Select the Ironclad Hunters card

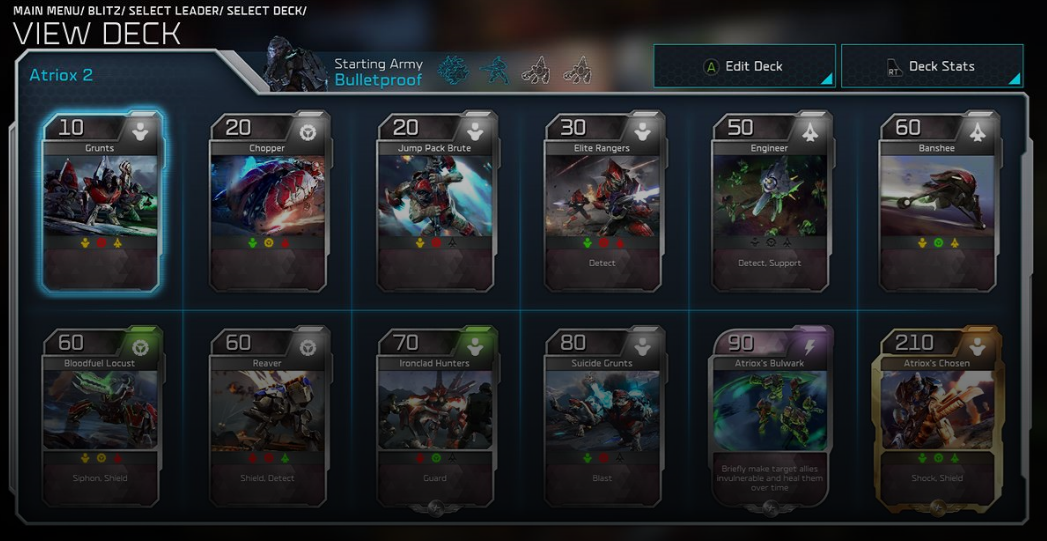437,418
